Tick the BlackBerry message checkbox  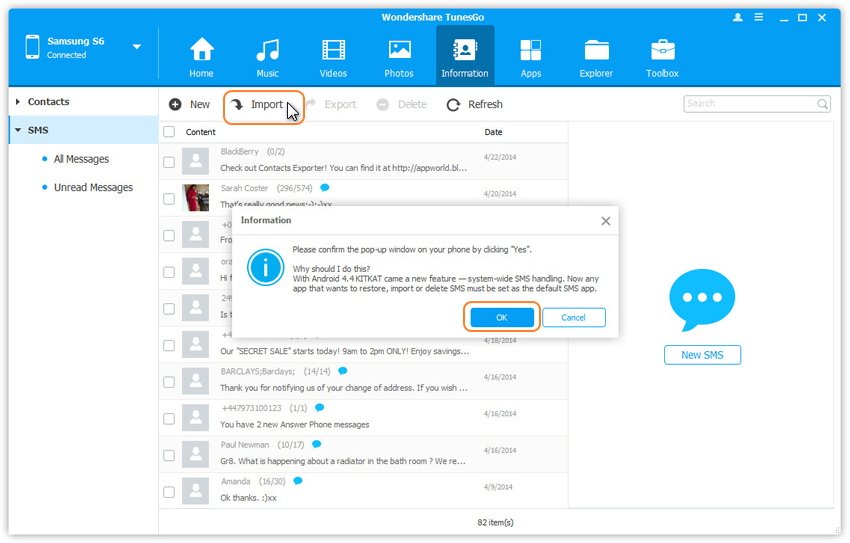tap(169, 162)
